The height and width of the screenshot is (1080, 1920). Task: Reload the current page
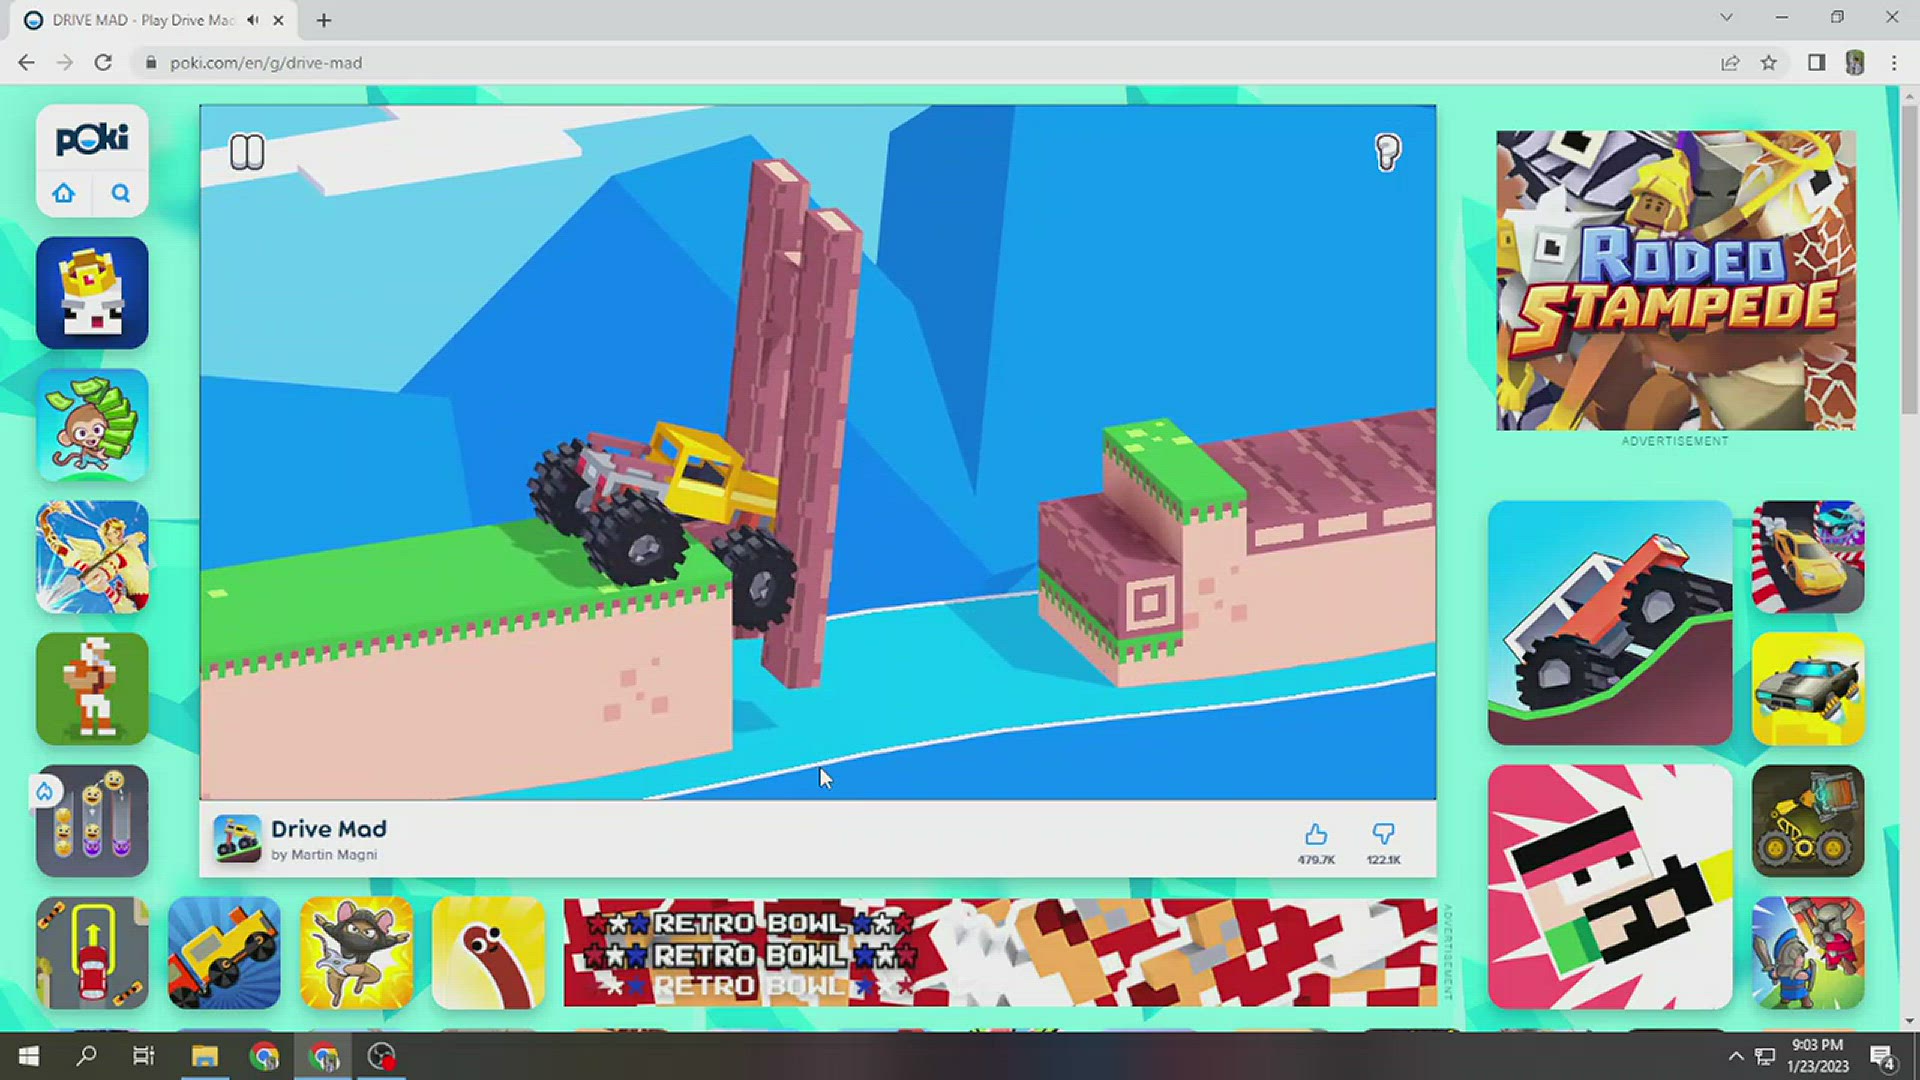click(103, 63)
